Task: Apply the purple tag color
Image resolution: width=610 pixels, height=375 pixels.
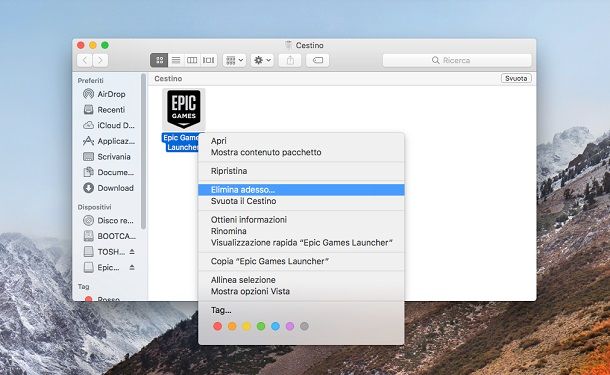Action: tap(290, 326)
